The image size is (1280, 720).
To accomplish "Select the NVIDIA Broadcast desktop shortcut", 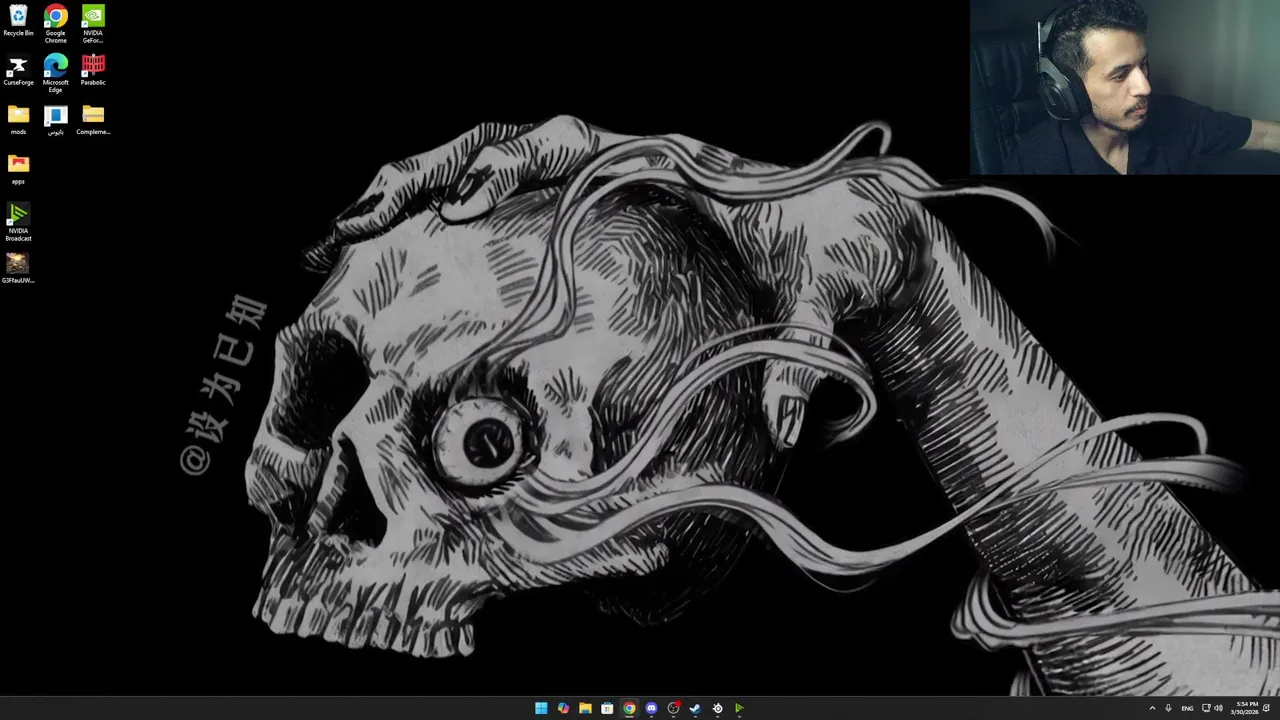I will pos(18,222).
